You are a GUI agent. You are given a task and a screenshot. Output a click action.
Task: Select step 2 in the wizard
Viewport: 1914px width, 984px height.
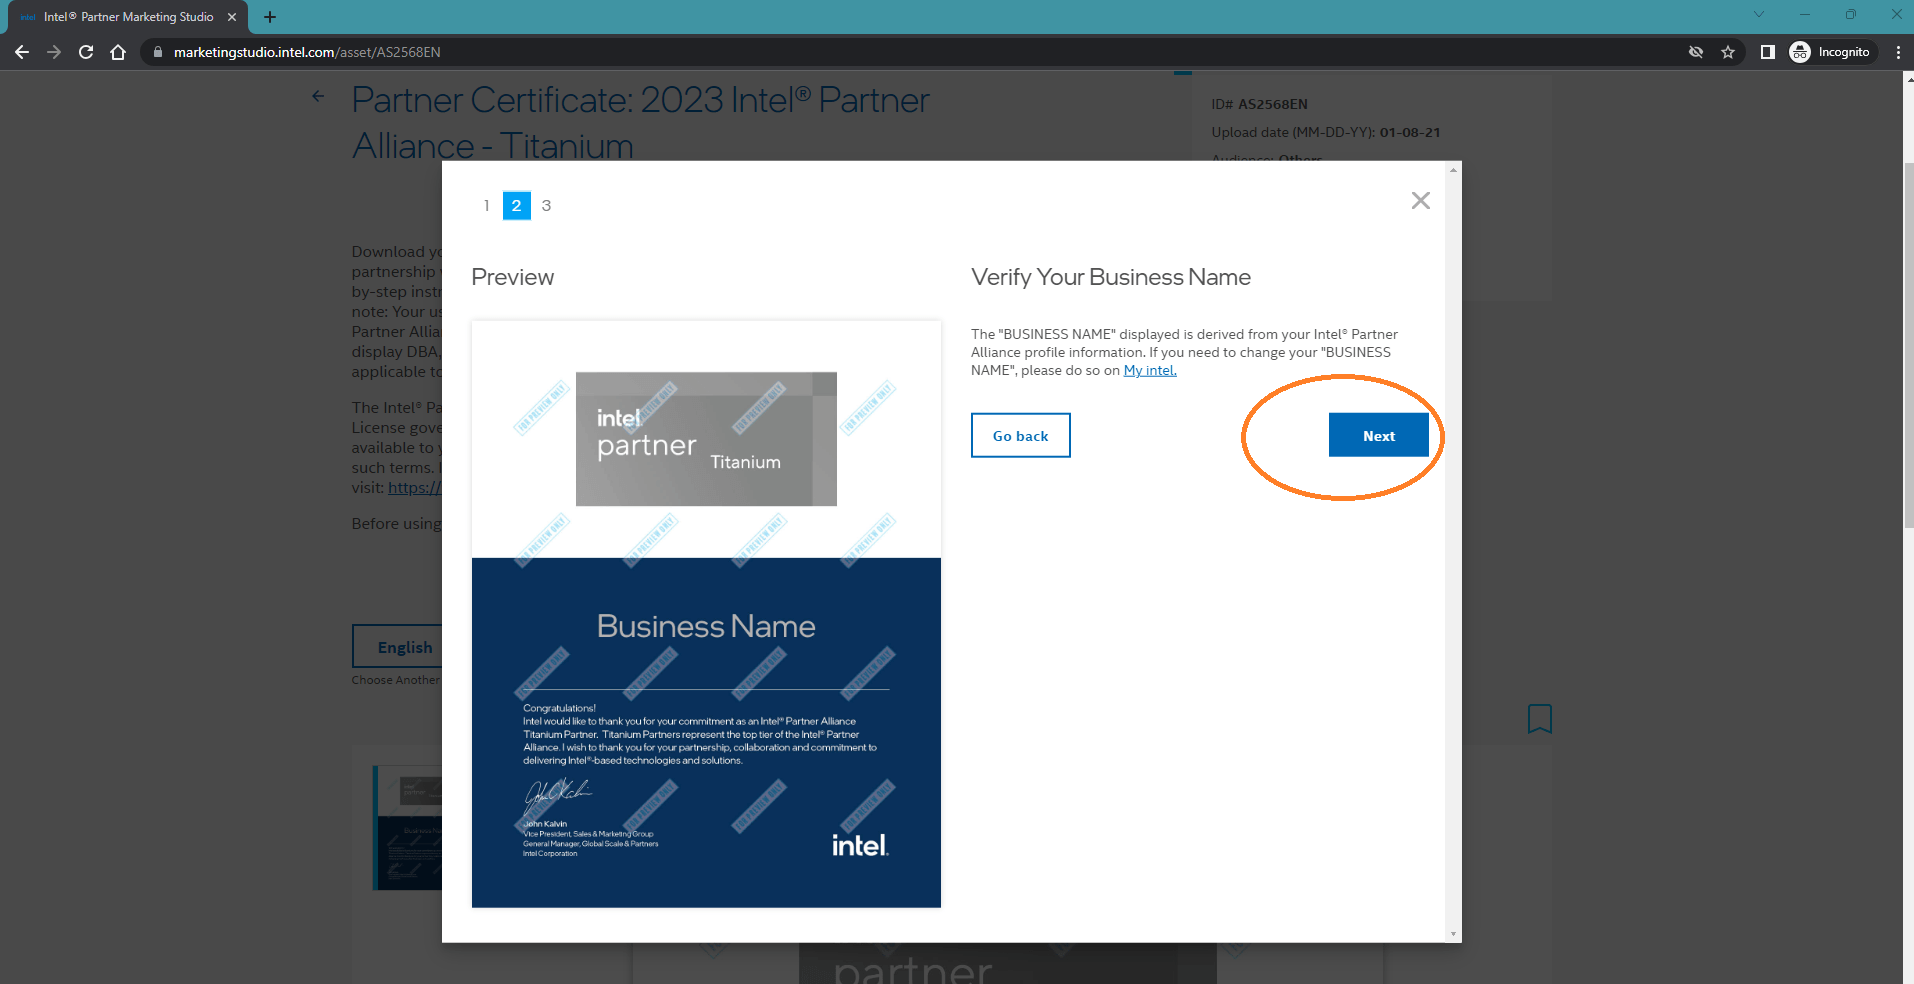pyautogui.click(x=516, y=205)
